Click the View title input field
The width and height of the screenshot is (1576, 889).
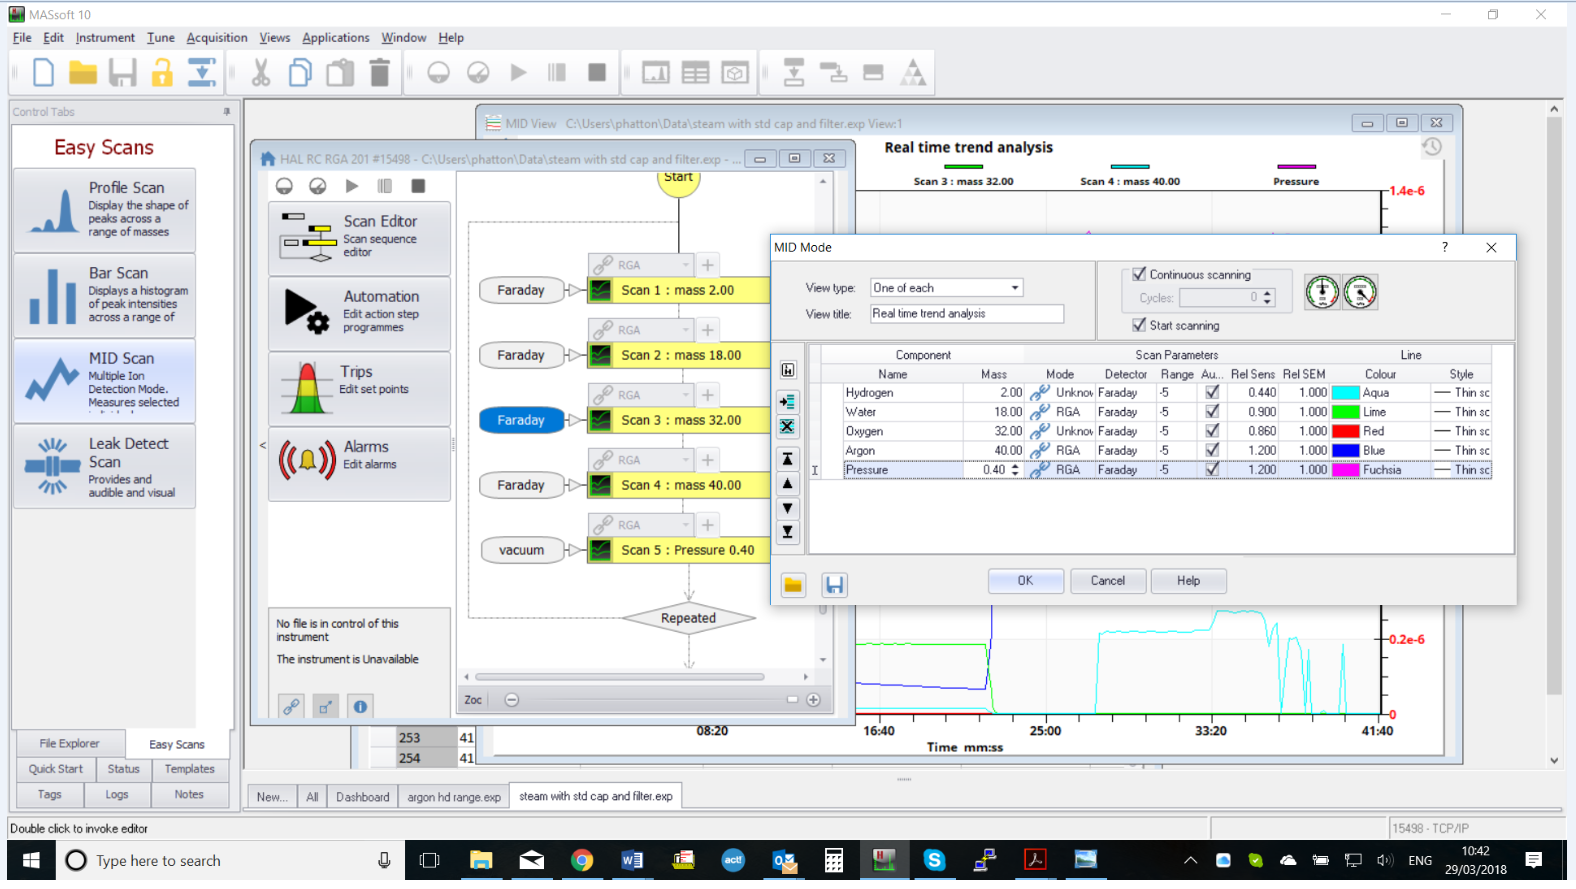966,314
